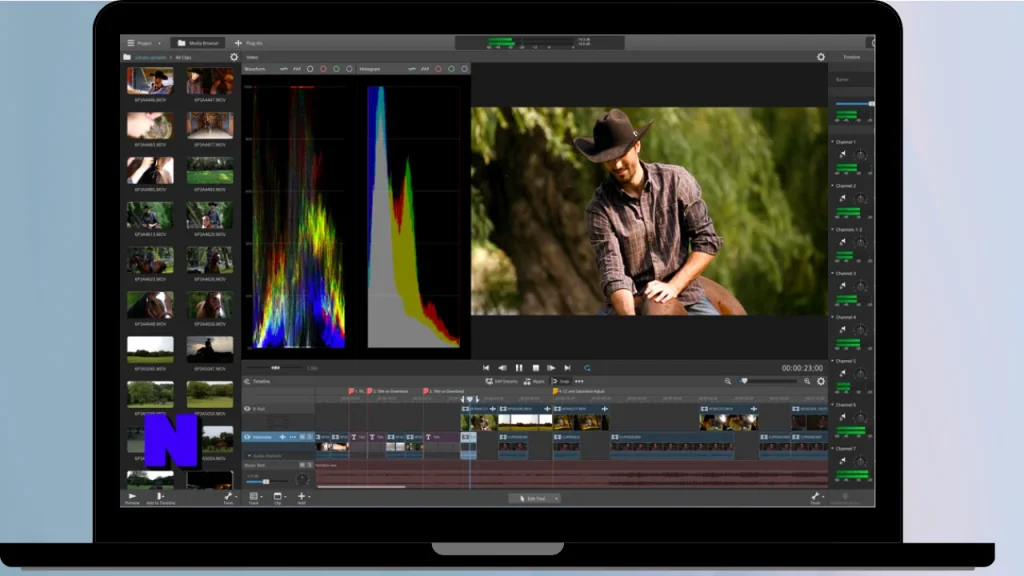Expand Audio channels under Interview track
1024x576 pixels.
pyautogui.click(x=249, y=456)
